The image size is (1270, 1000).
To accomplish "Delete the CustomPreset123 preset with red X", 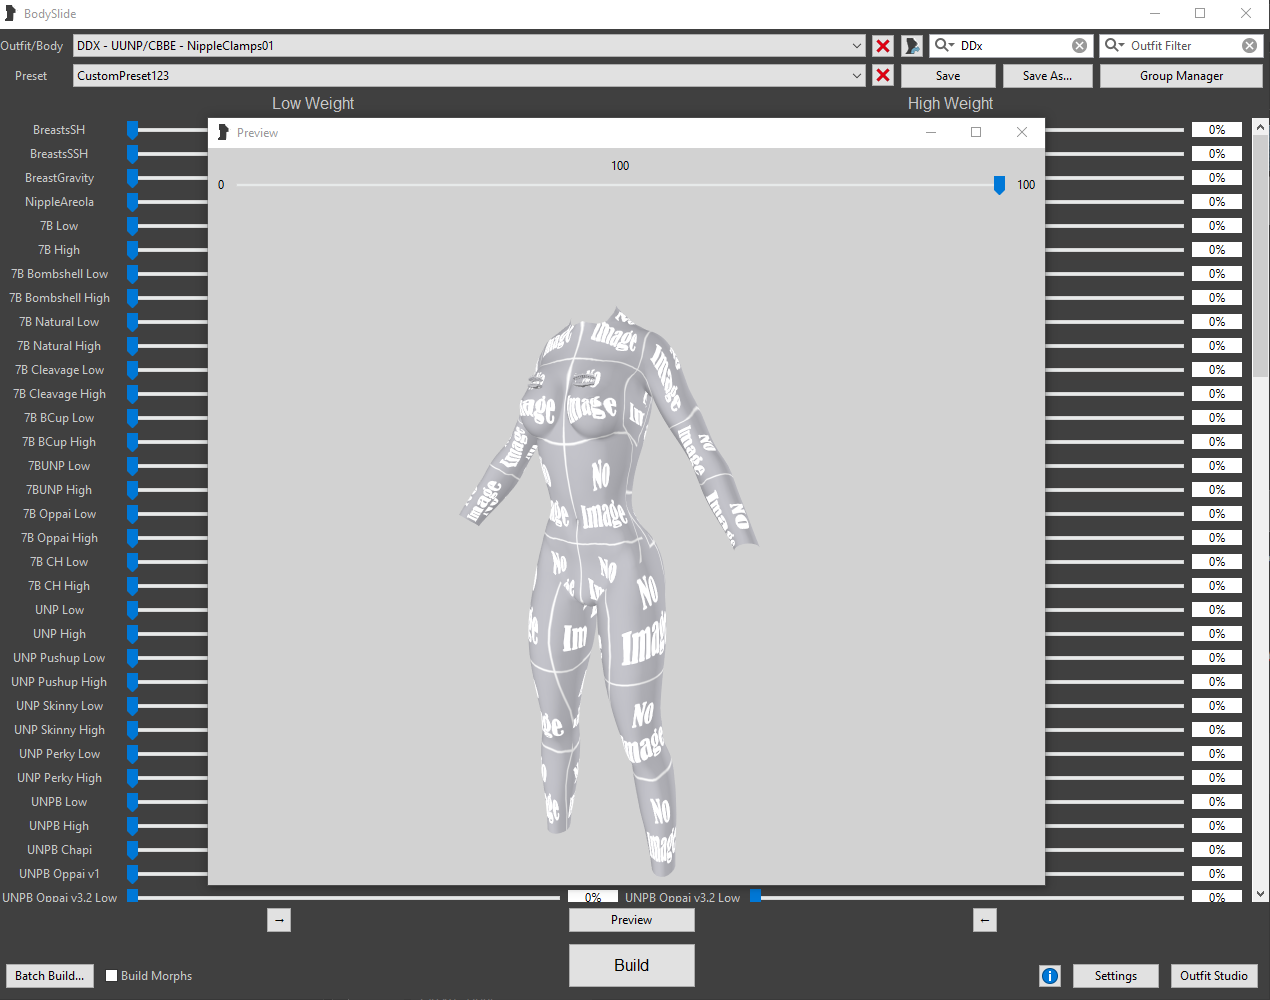I will point(883,76).
